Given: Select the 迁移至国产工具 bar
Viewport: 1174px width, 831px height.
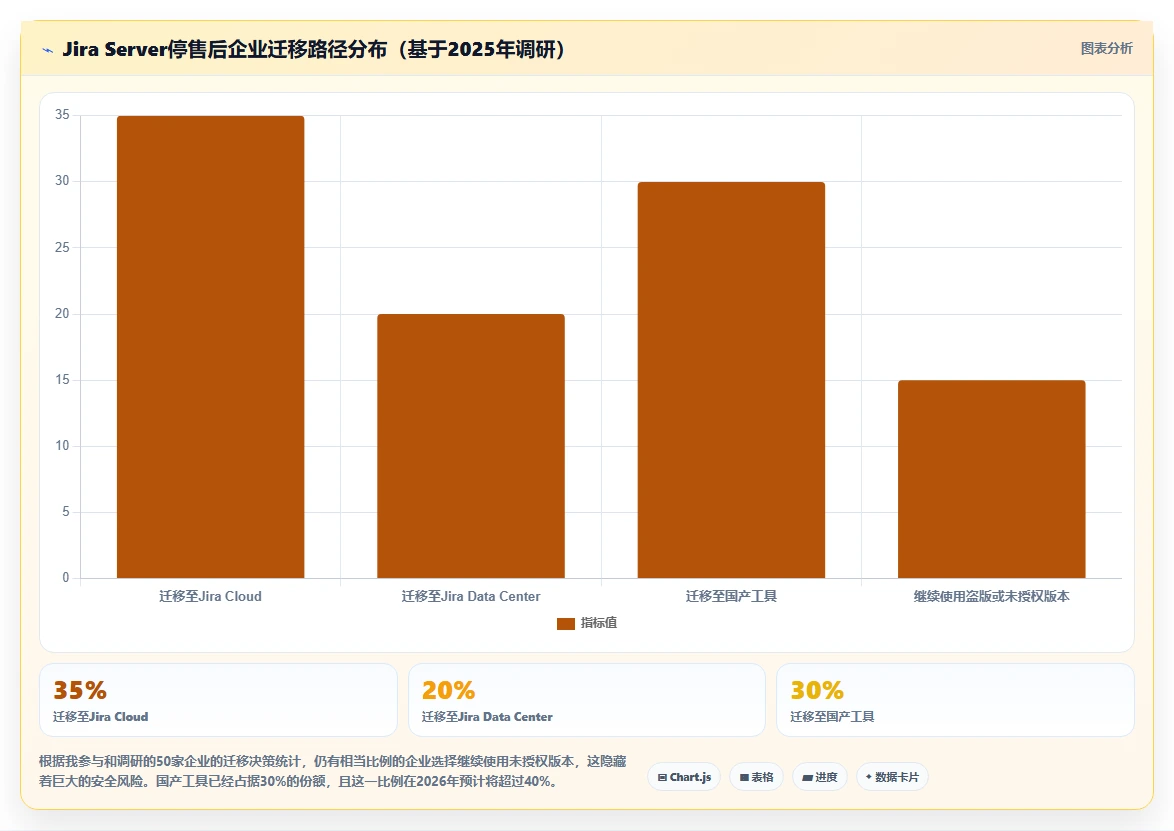Looking at the screenshot, I should 732,380.
